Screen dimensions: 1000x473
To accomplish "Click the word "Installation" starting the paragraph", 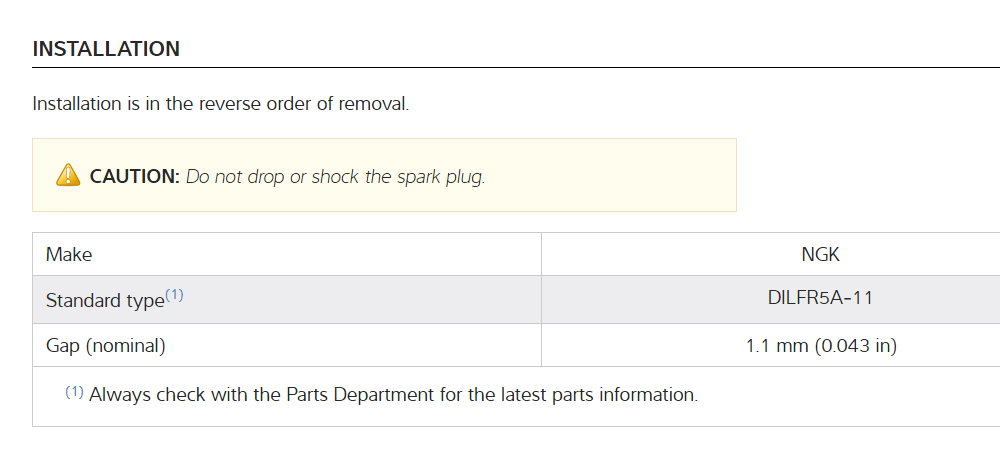I will (76, 103).
